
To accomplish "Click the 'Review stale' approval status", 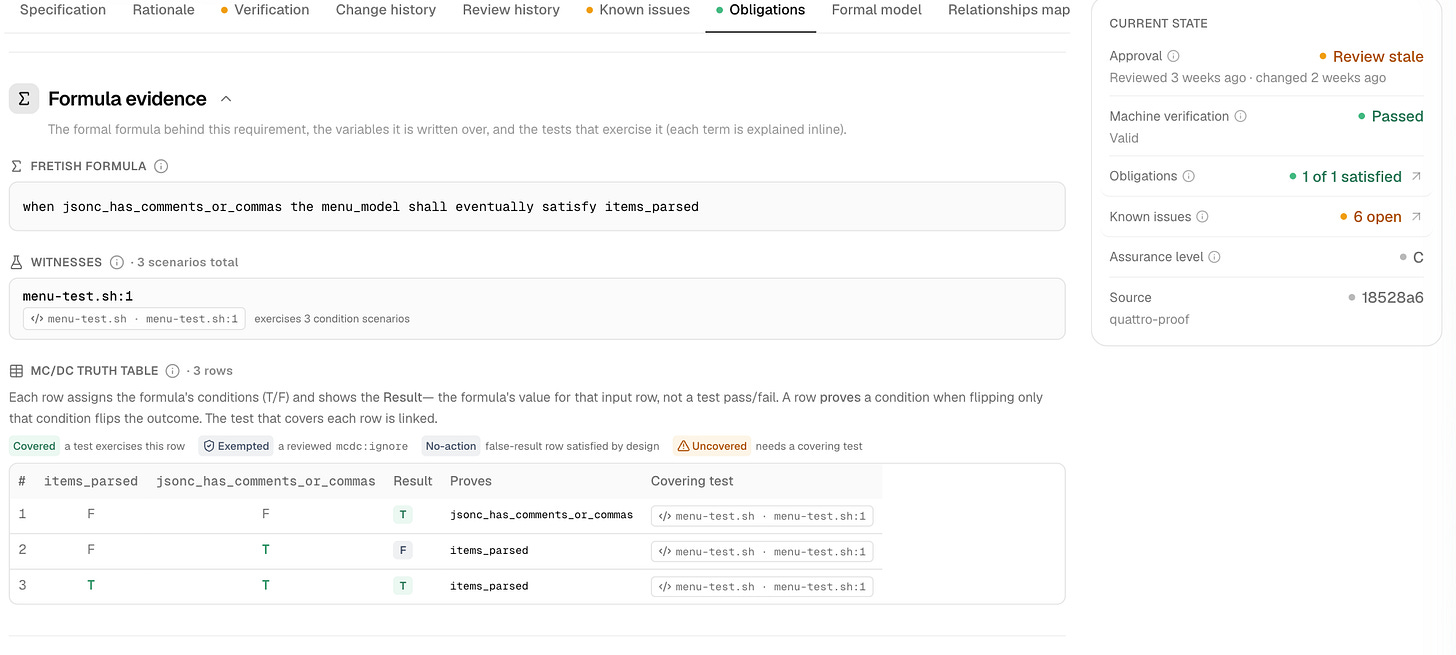I will [1378, 57].
